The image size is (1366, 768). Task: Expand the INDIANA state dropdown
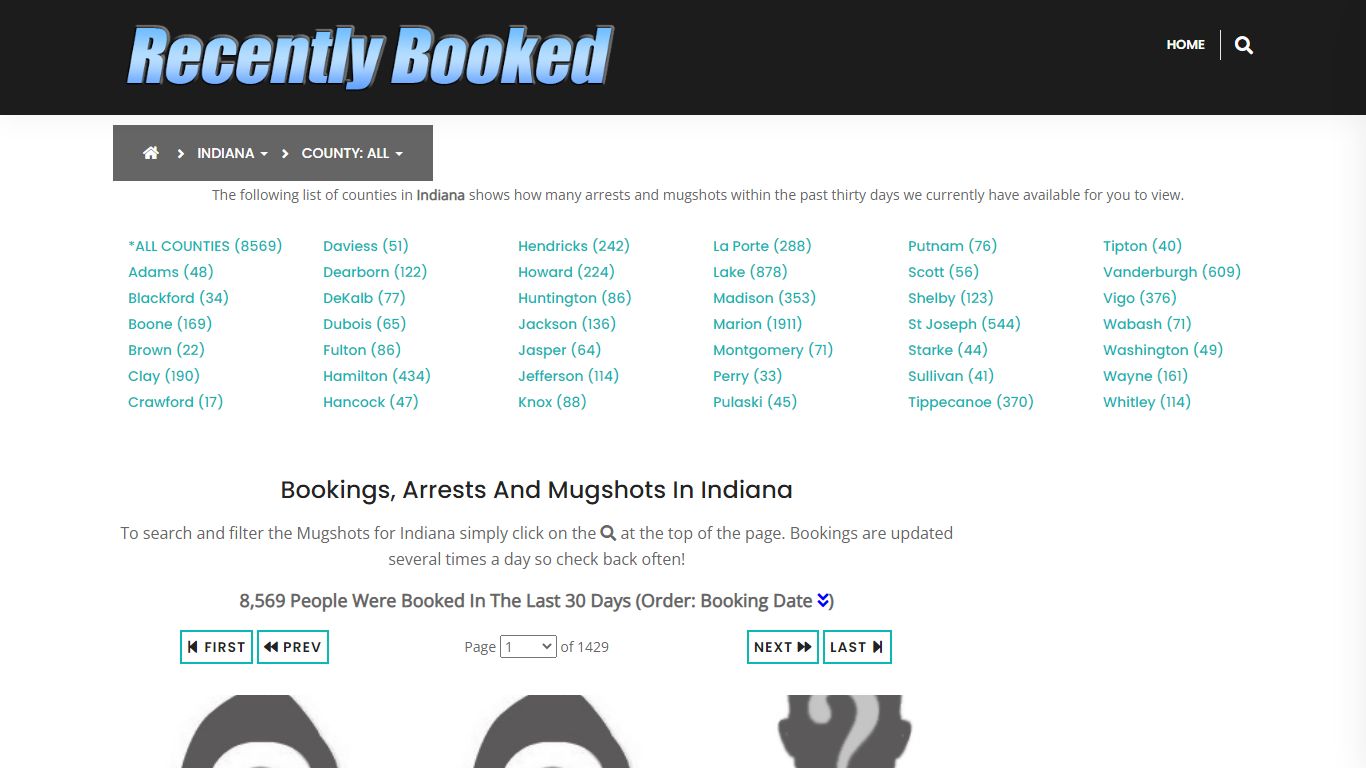click(232, 153)
